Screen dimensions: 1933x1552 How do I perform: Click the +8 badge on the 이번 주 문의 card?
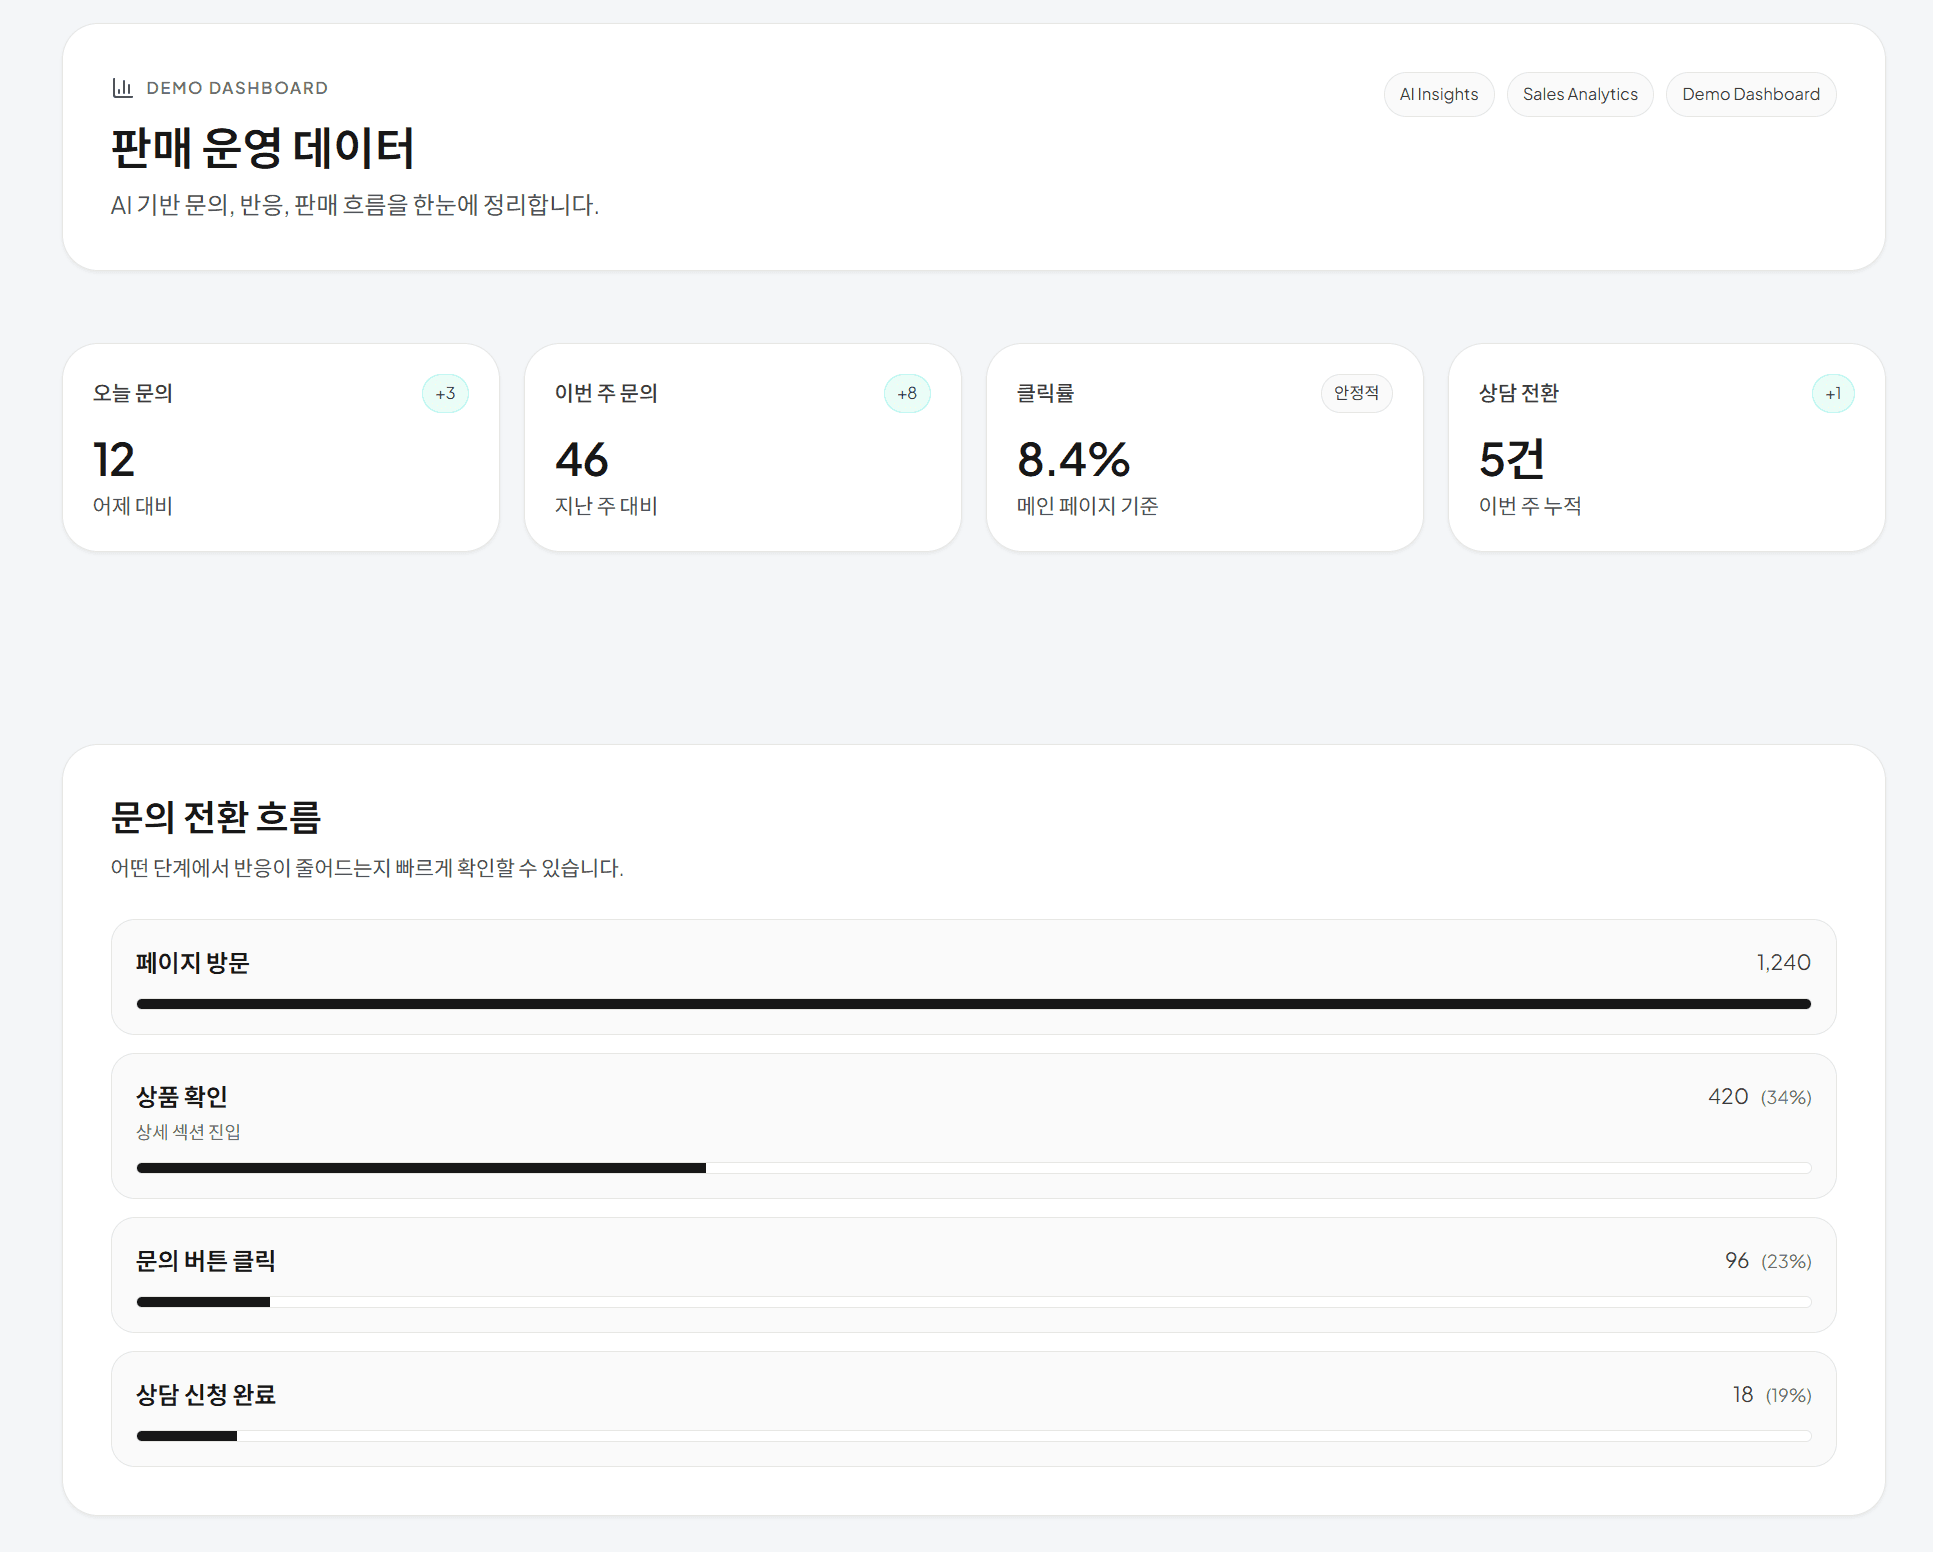(x=906, y=393)
